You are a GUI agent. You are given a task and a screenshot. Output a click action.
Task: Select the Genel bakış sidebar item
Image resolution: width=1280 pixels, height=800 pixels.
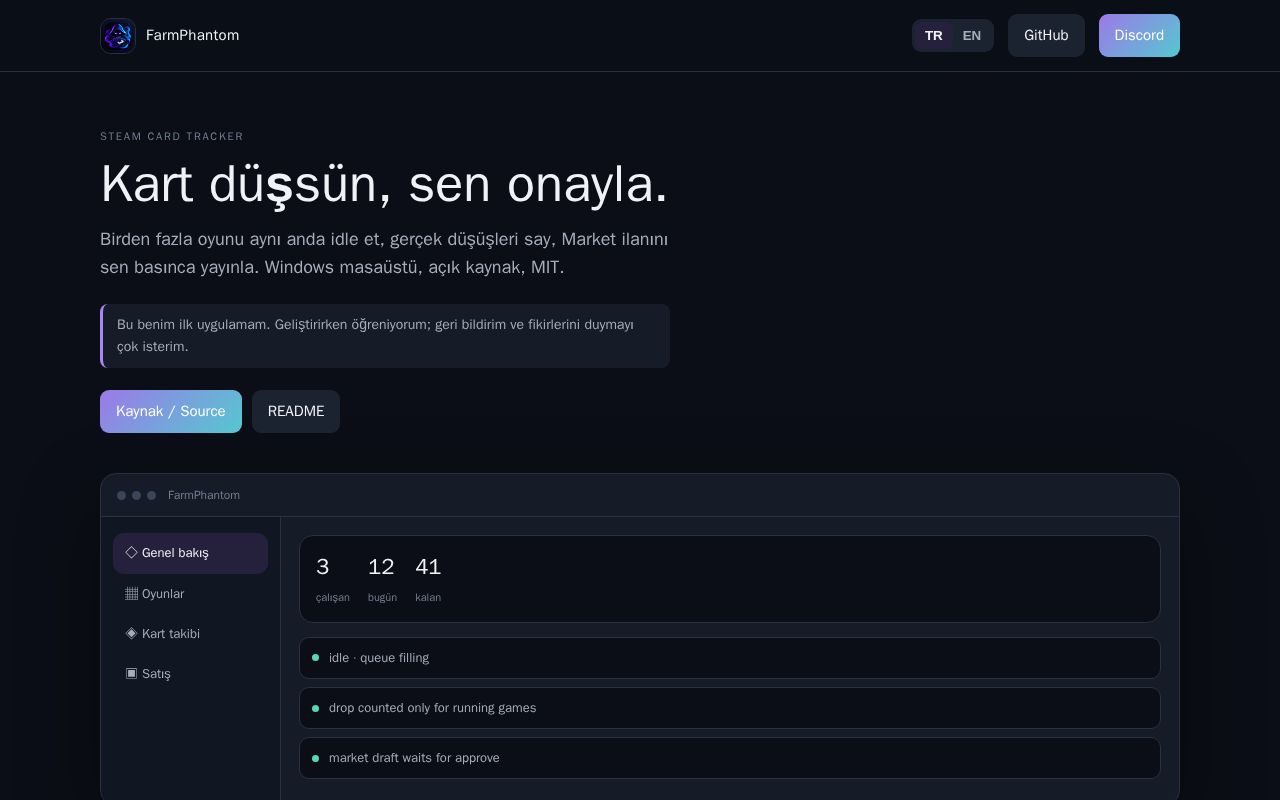click(190, 553)
